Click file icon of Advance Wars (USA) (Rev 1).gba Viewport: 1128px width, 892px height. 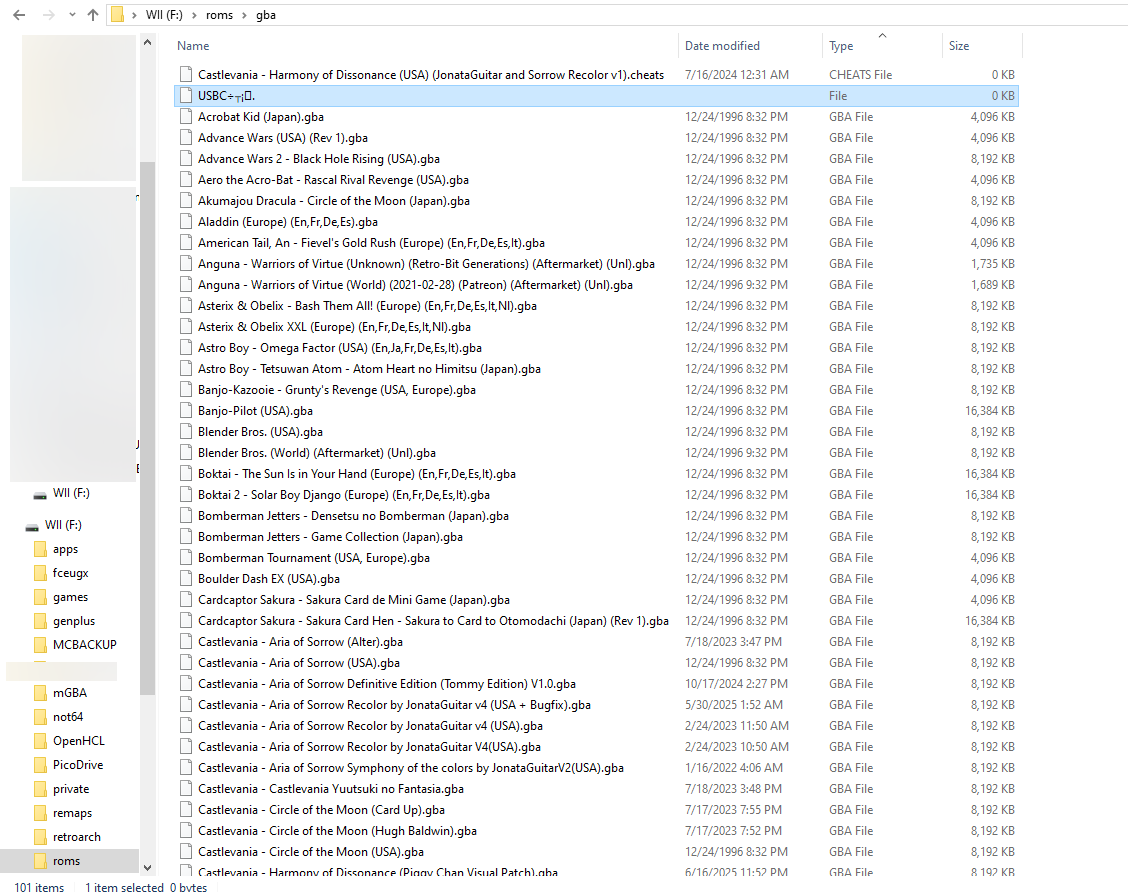pos(186,137)
